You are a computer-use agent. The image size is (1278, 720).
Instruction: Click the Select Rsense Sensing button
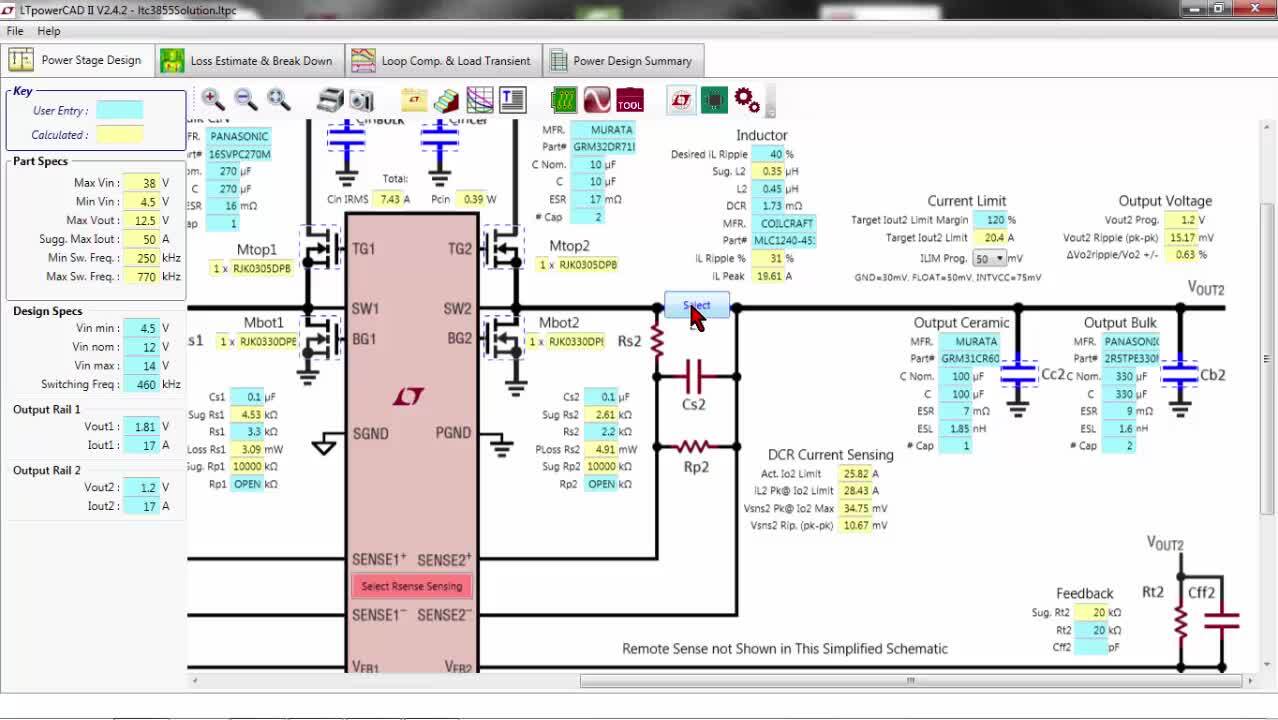pos(413,585)
